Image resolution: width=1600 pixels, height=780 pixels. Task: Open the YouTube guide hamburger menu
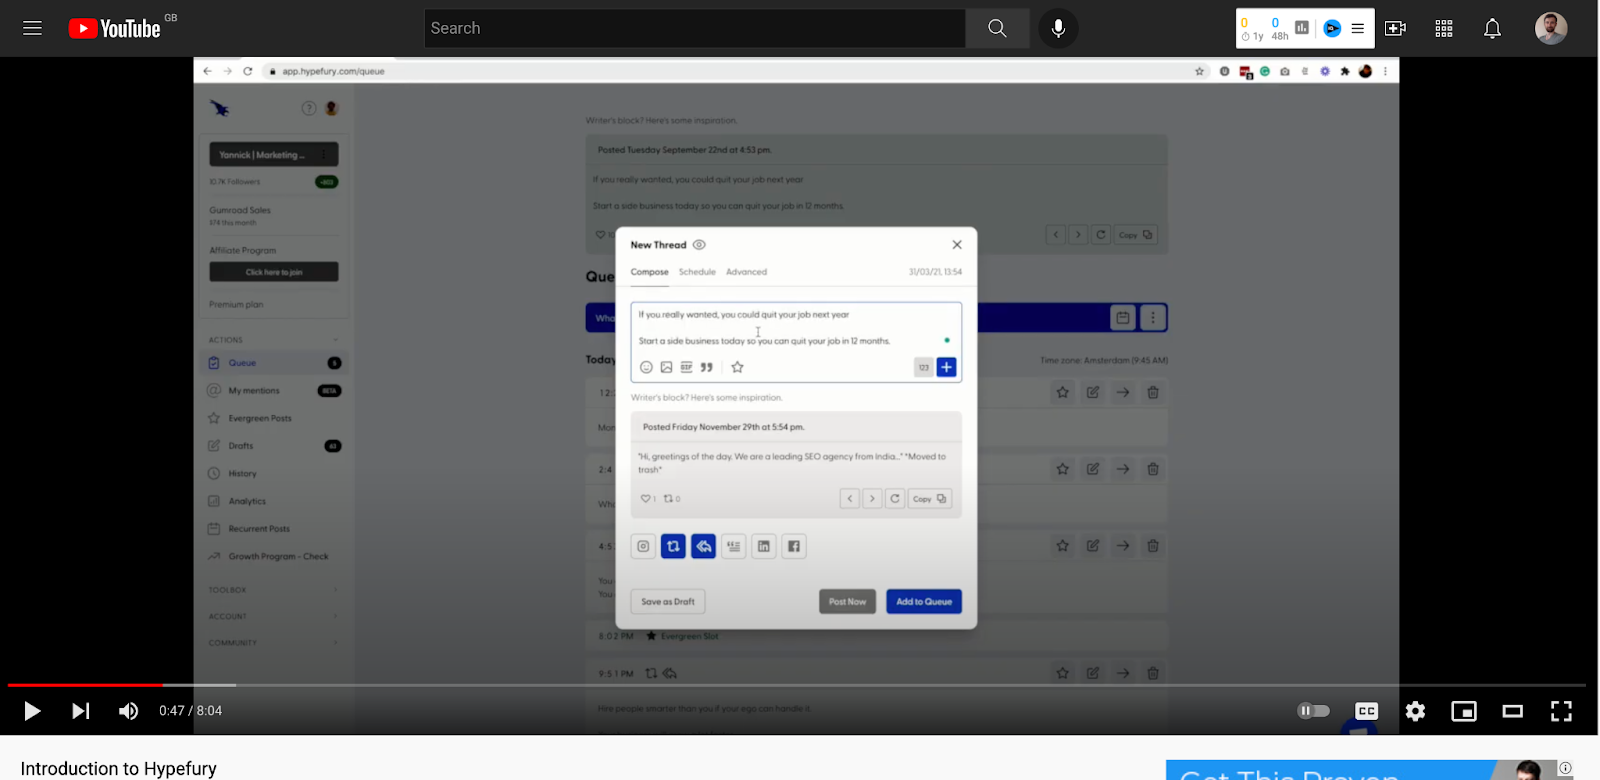(32, 28)
